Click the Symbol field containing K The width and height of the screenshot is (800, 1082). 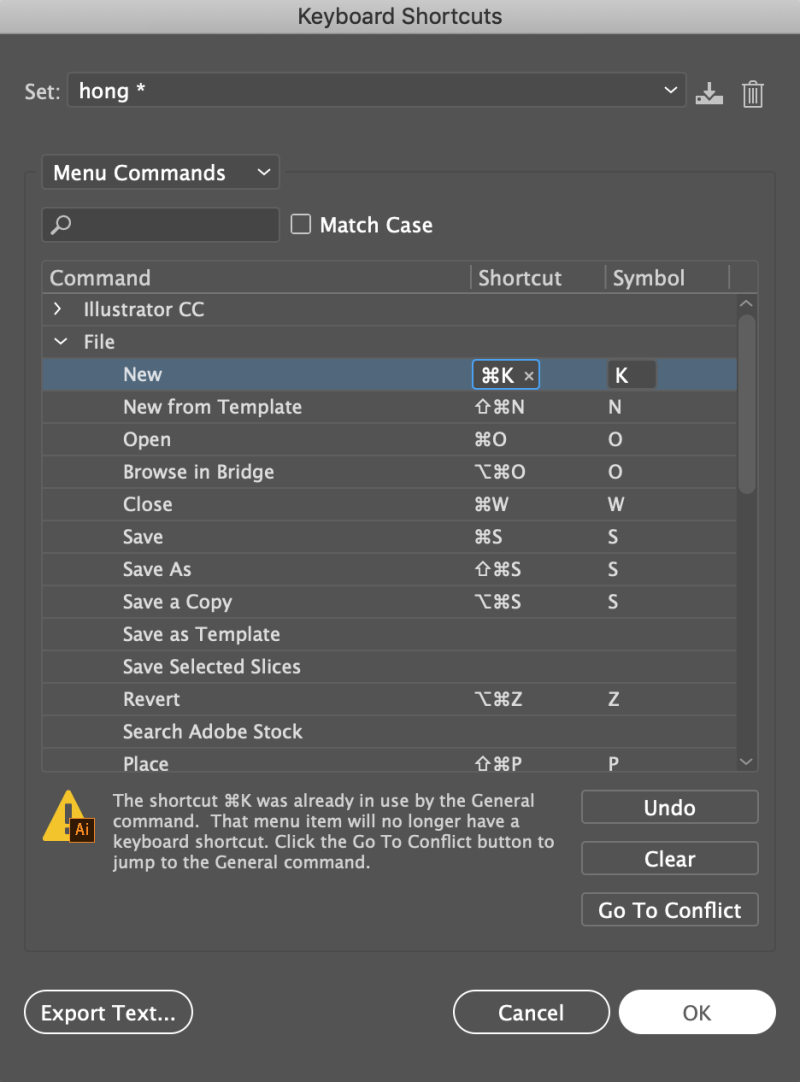point(631,375)
